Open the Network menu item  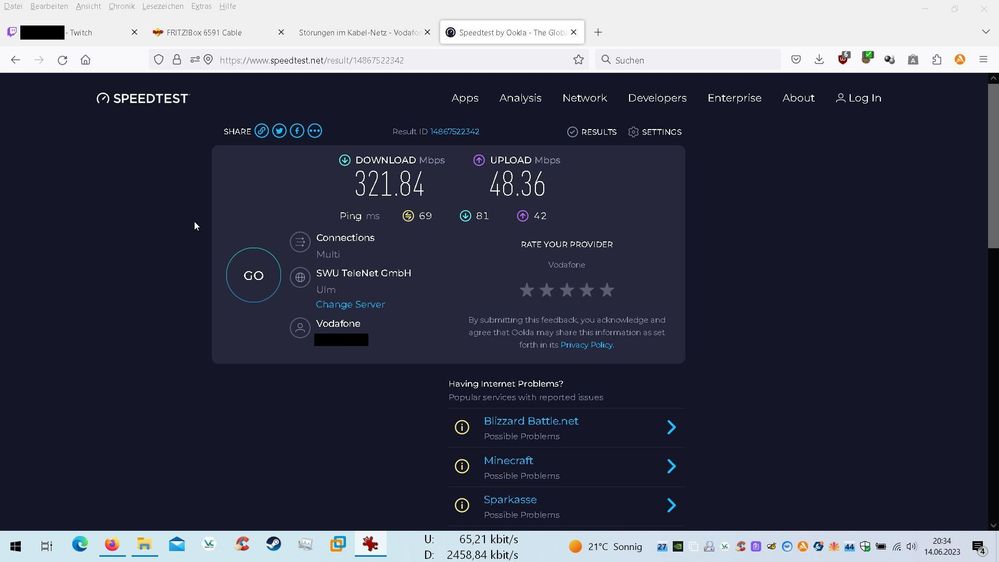[585, 97]
